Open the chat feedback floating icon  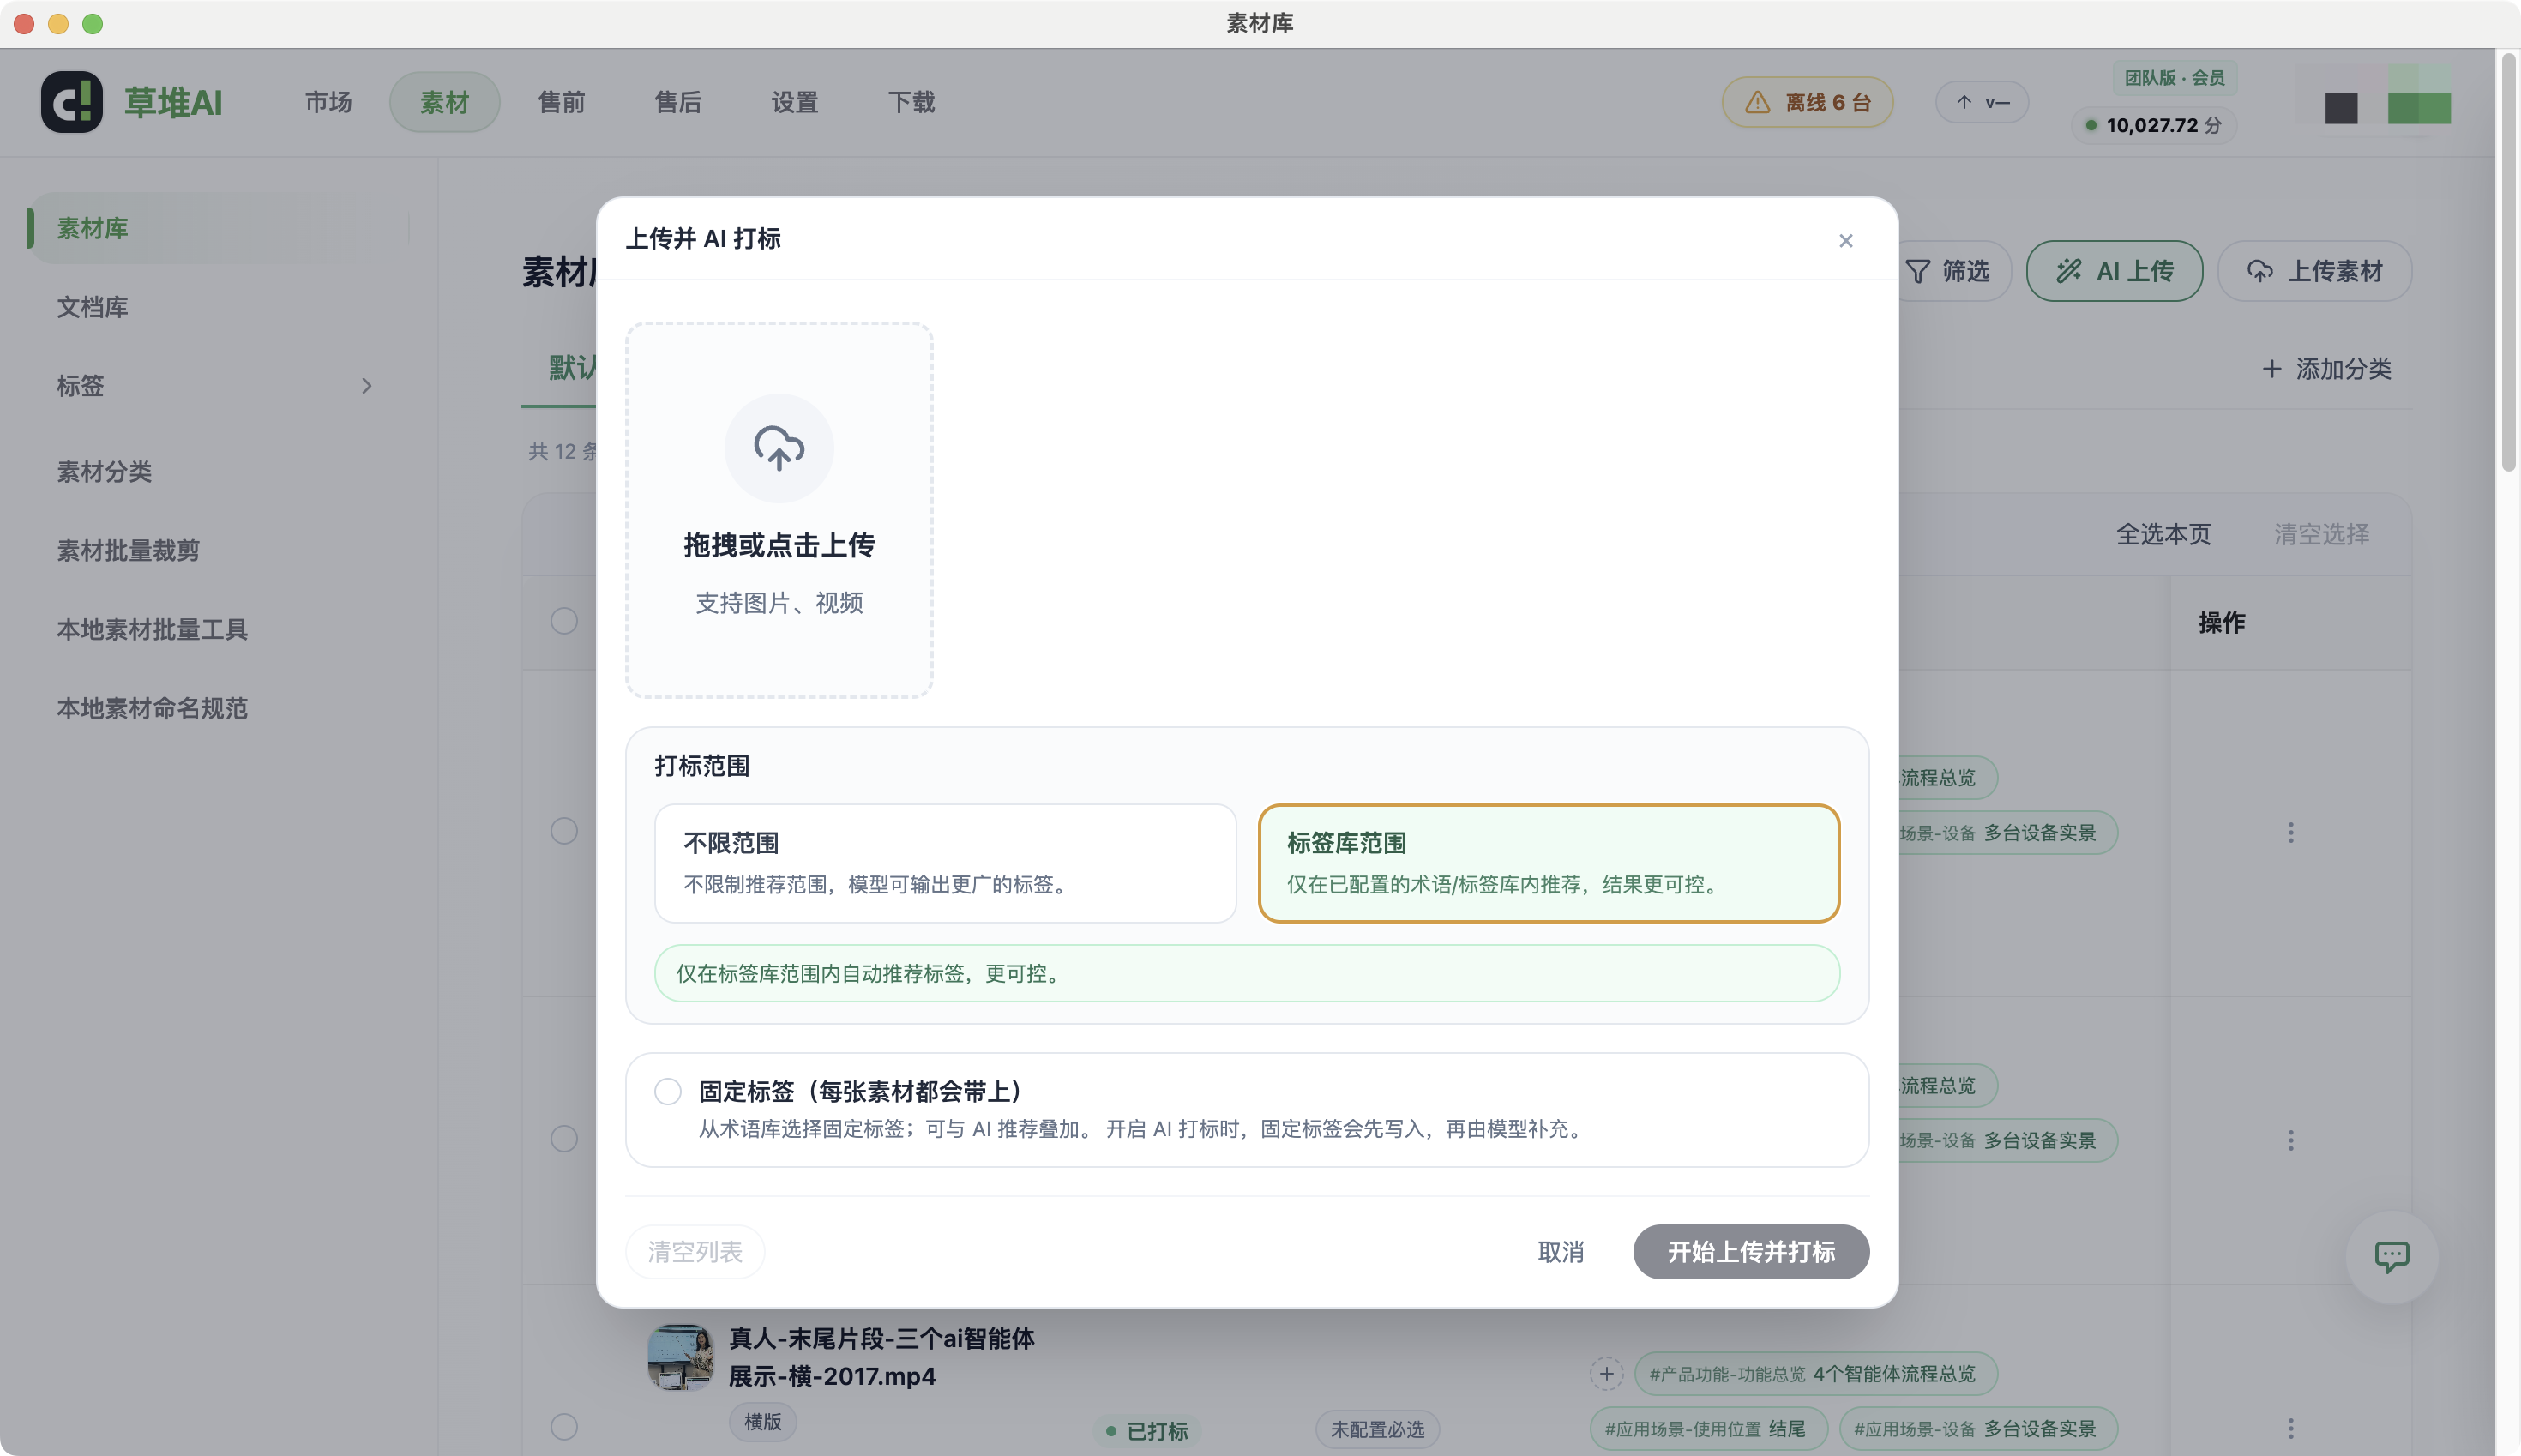click(2391, 1257)
